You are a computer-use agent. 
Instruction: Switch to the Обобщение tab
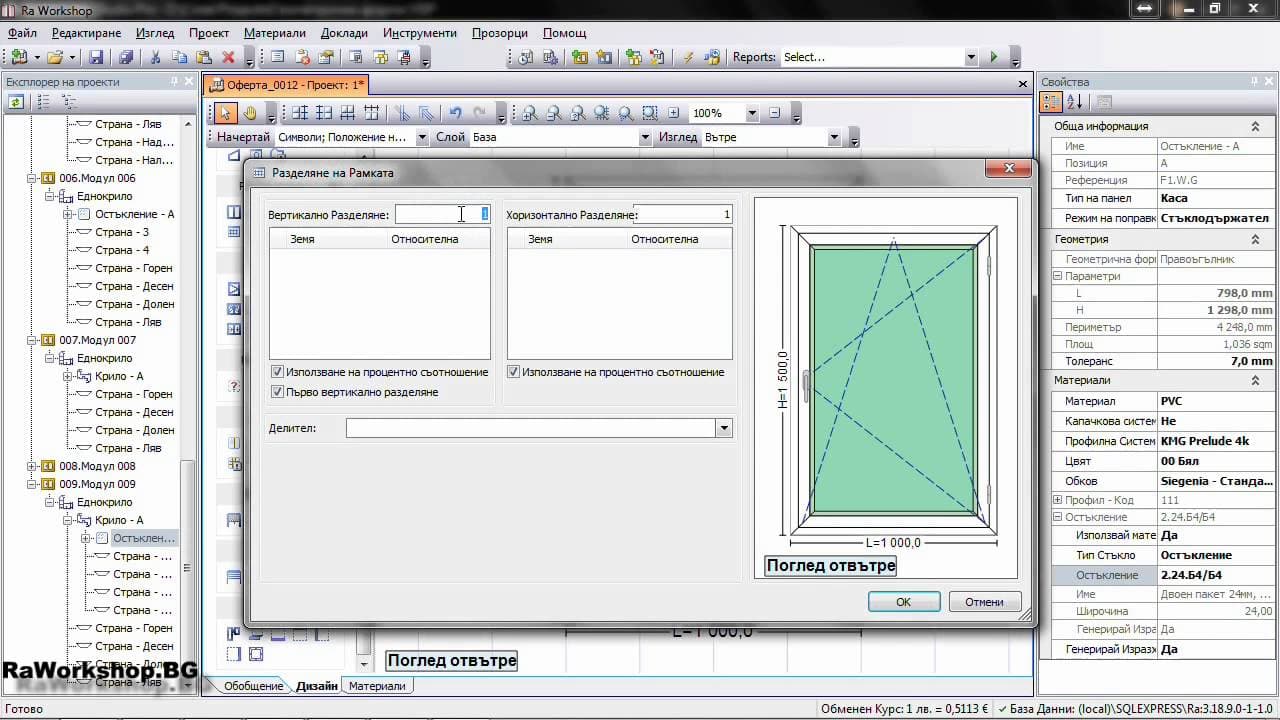click(253, 686)
